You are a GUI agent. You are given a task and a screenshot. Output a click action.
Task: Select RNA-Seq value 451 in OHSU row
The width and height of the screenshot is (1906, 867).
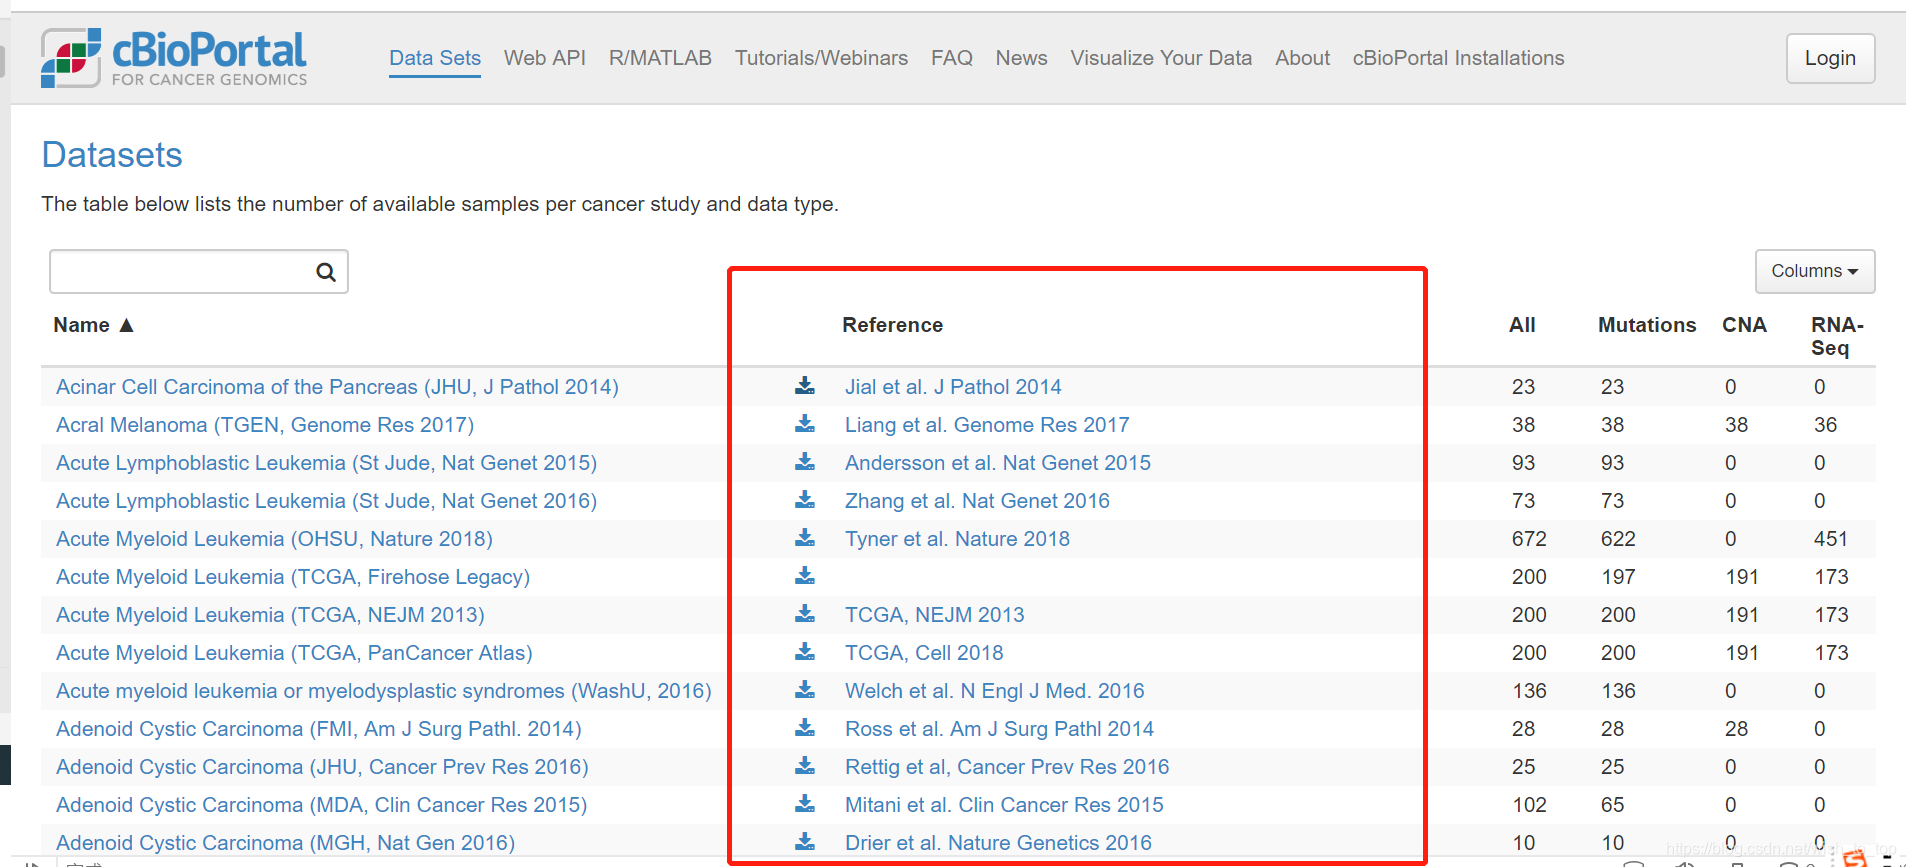(1831, 539)
